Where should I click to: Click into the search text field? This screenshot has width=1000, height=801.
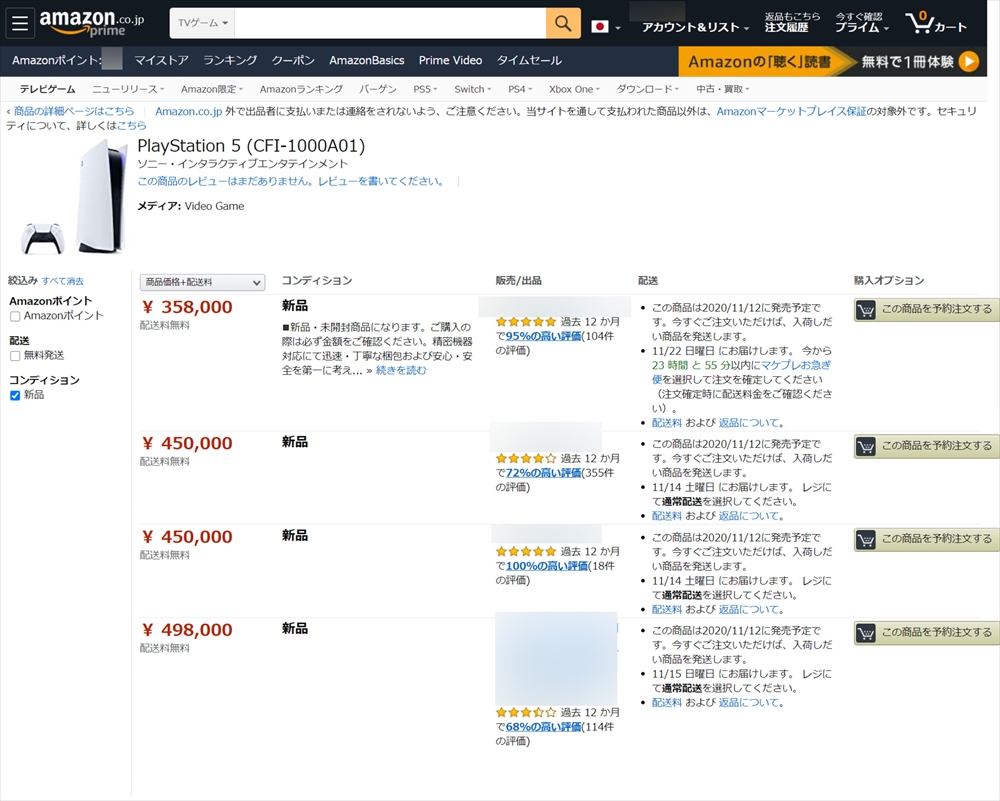tap(390, 23)
